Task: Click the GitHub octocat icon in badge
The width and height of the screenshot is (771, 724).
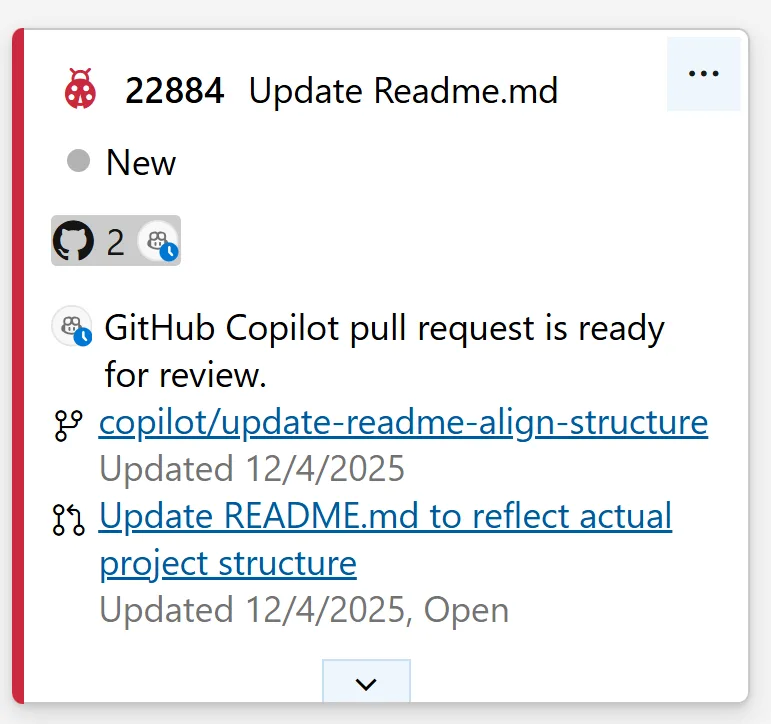Action: coord(74,241)
